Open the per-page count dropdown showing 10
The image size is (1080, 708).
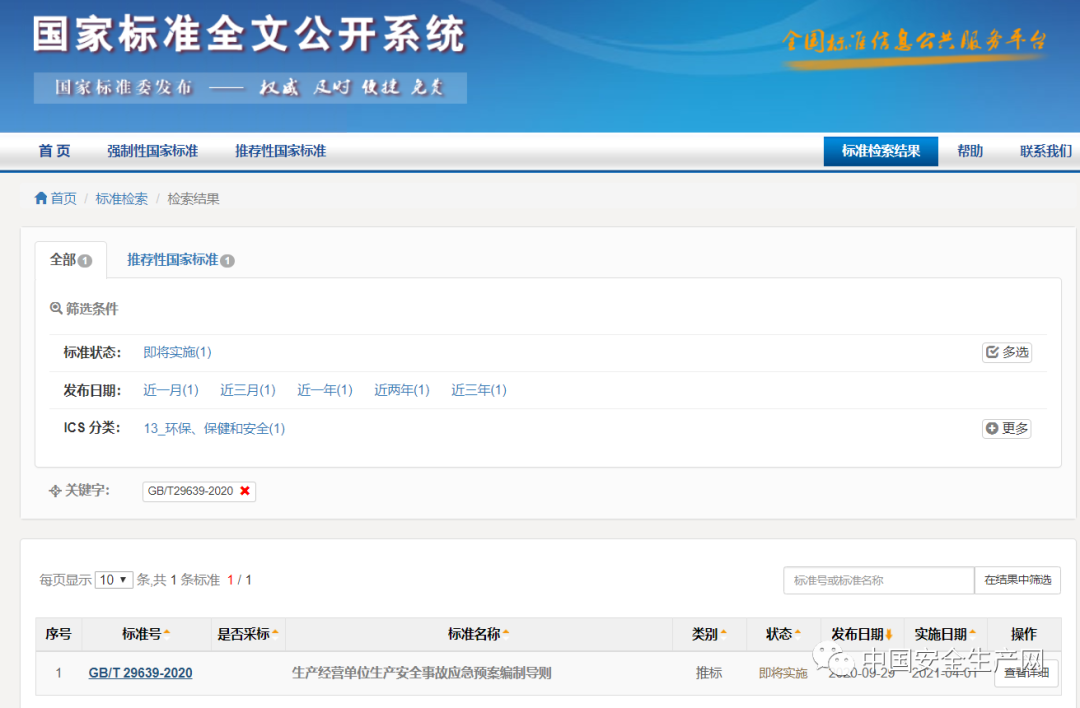tap(114, 580)
